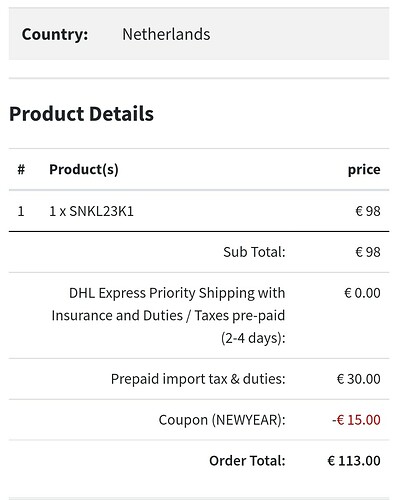
Task: Click the Product(s) column header
Action: [x=84, y=170]
